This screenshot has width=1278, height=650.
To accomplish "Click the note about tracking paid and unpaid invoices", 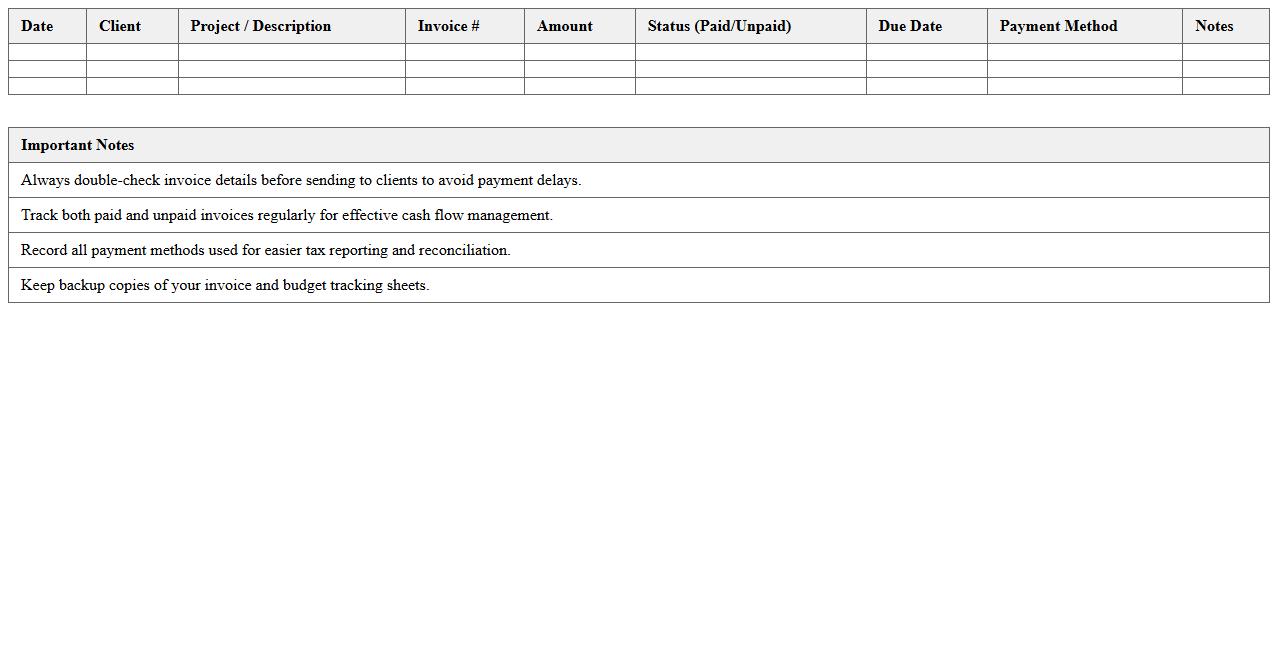I will point(287,215).
